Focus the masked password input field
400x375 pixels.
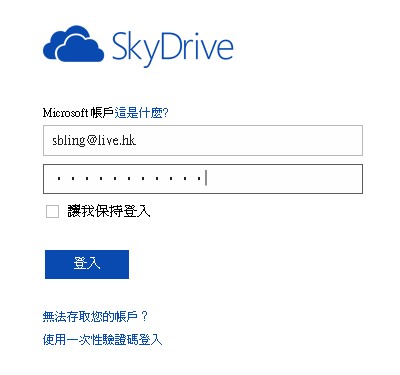point(203,179)
